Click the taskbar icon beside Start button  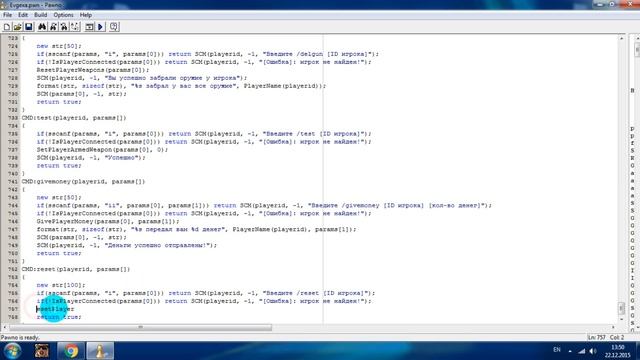click(x=42, y=351)
